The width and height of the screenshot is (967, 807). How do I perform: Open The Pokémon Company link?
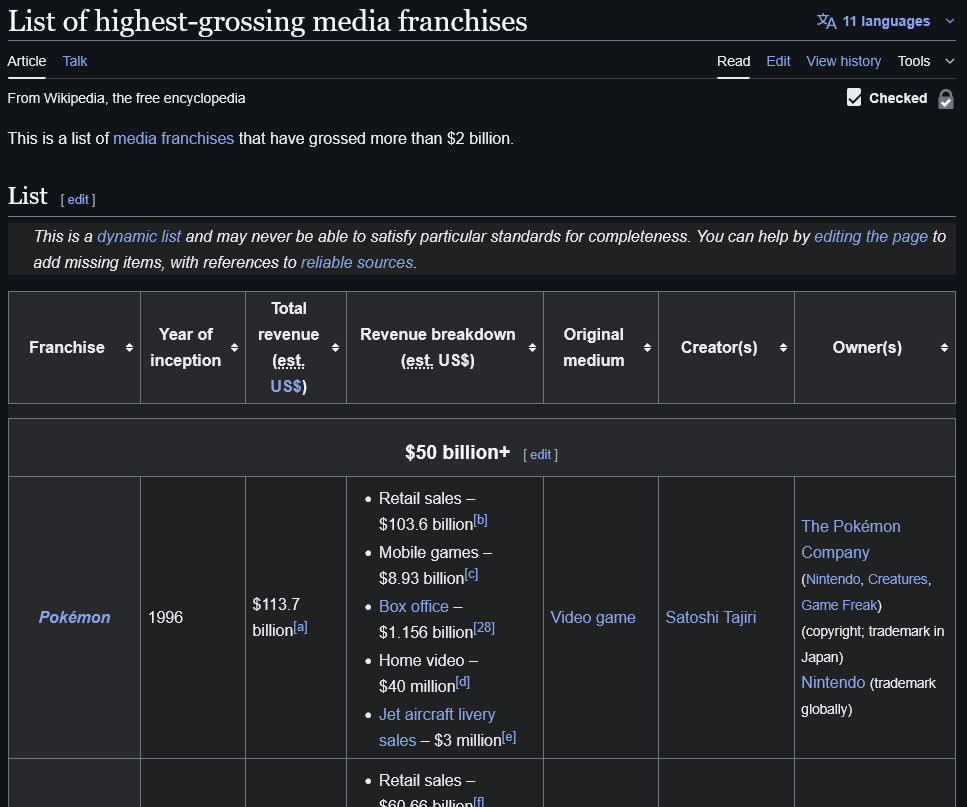click(850, 539)
